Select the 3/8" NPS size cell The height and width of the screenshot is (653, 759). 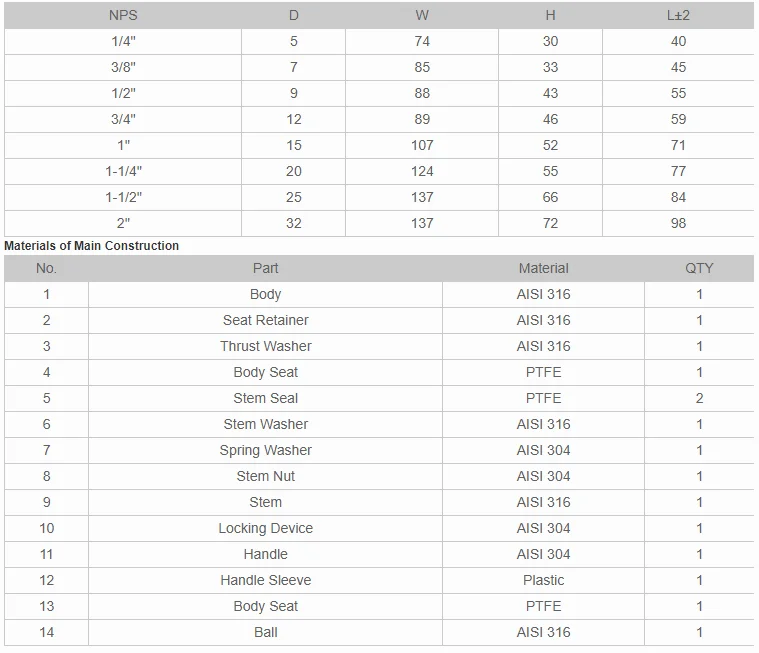pos(123,67)
